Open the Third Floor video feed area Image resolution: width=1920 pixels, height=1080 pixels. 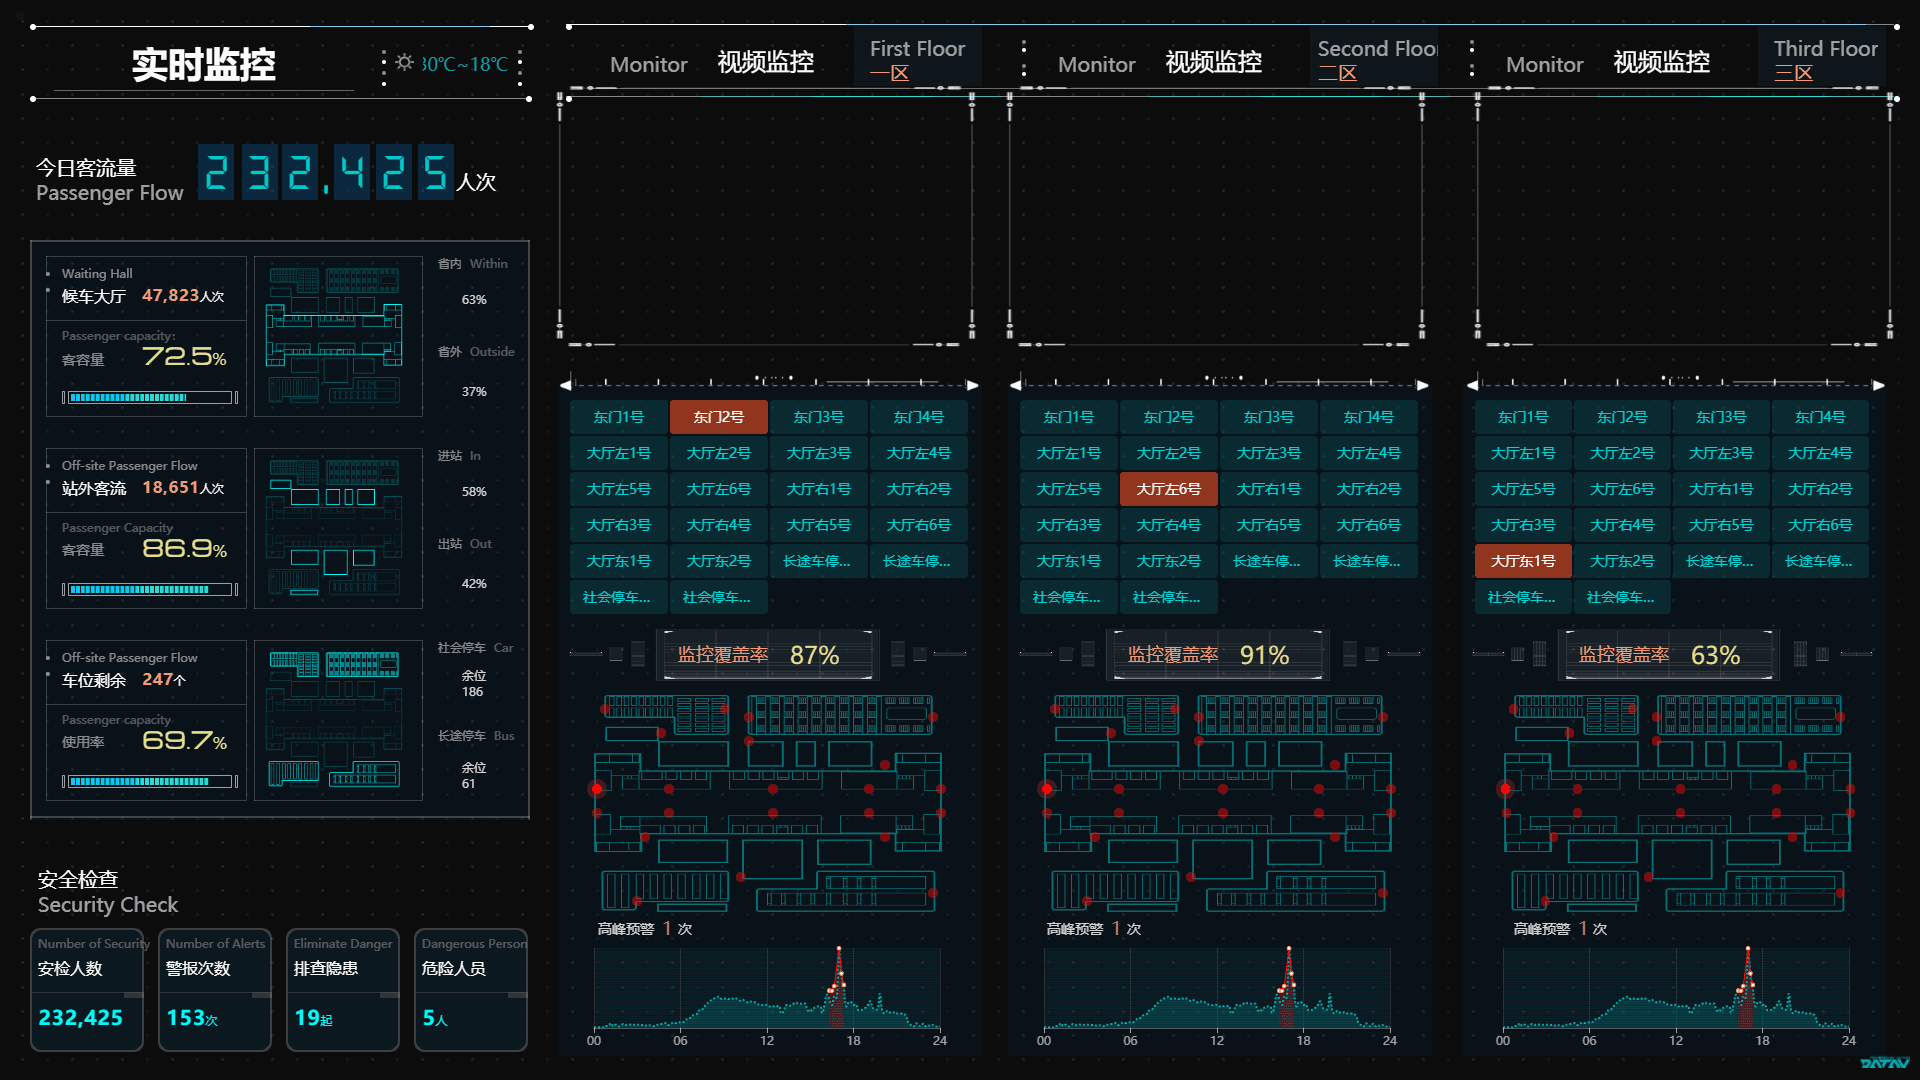pos(1684,218)
